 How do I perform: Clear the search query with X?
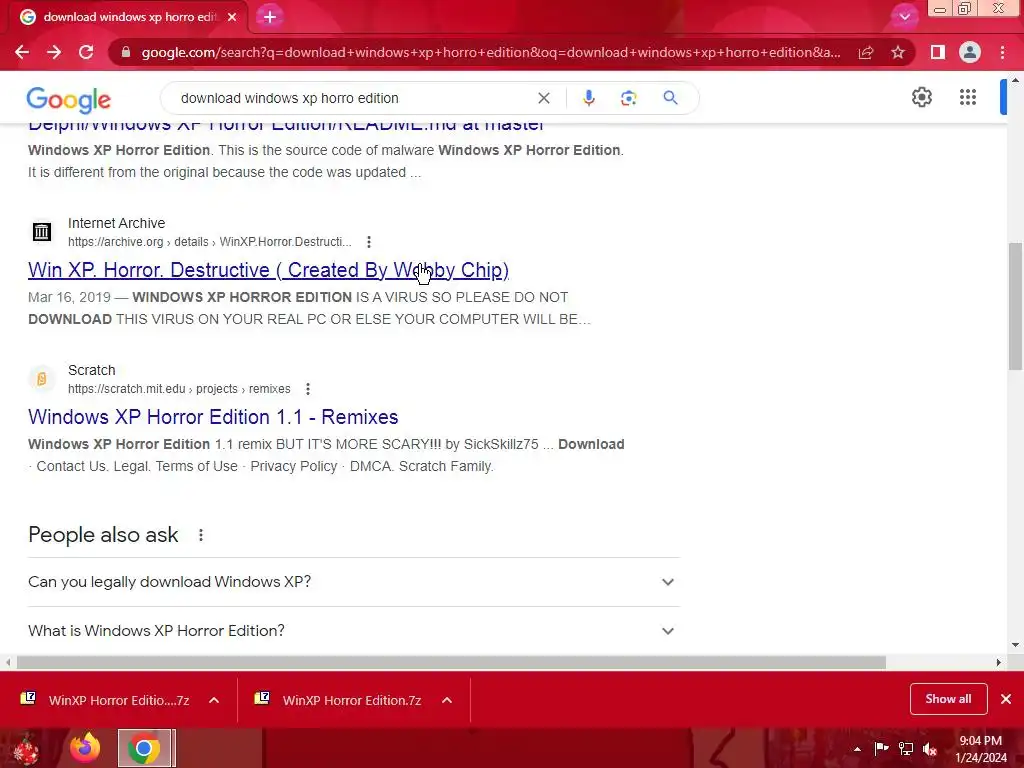(543, 98)
